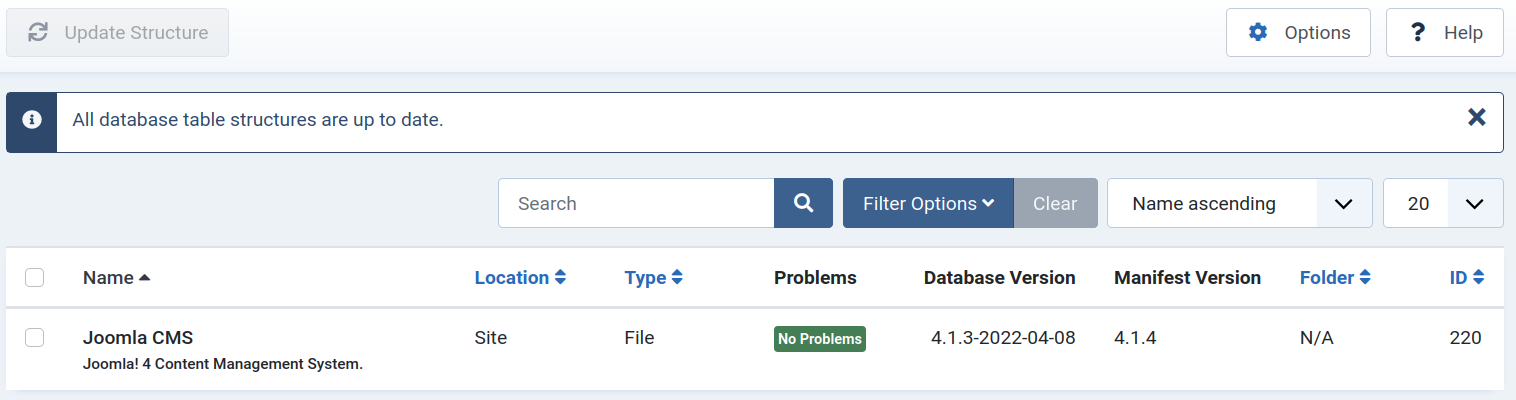This screenshot has height=400, width=1516.
Task: Sort by Location column arrows
Action: tap(561, 278)
